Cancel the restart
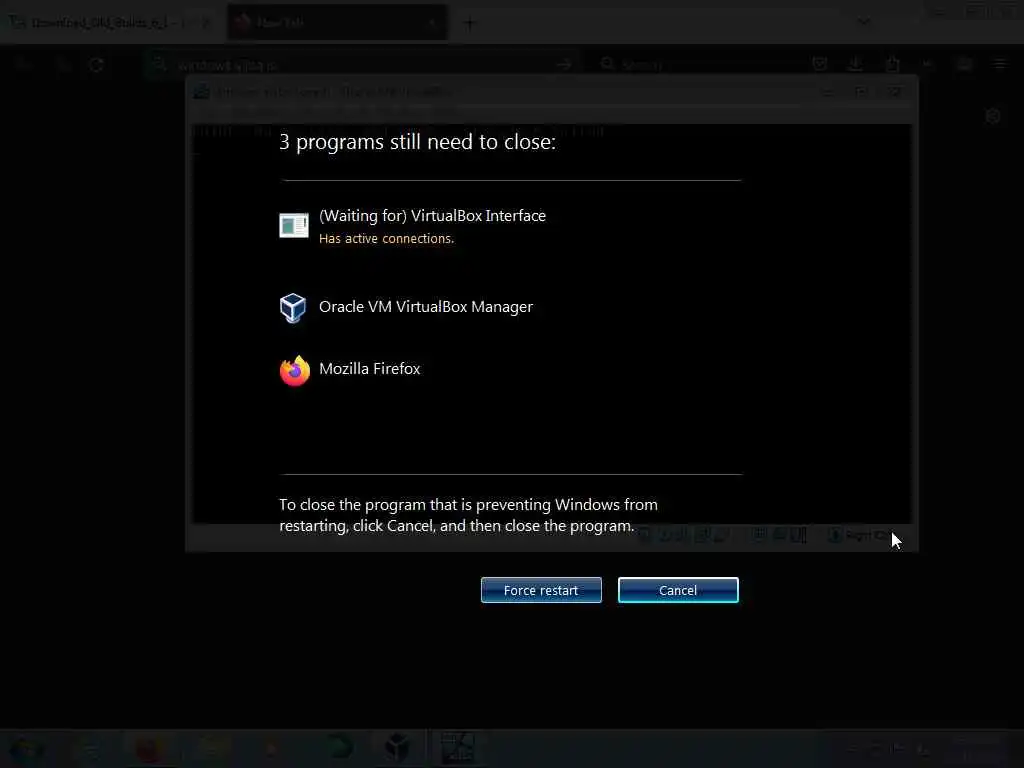This screenshot has height=768, width=1024. [x=678, y=590]
